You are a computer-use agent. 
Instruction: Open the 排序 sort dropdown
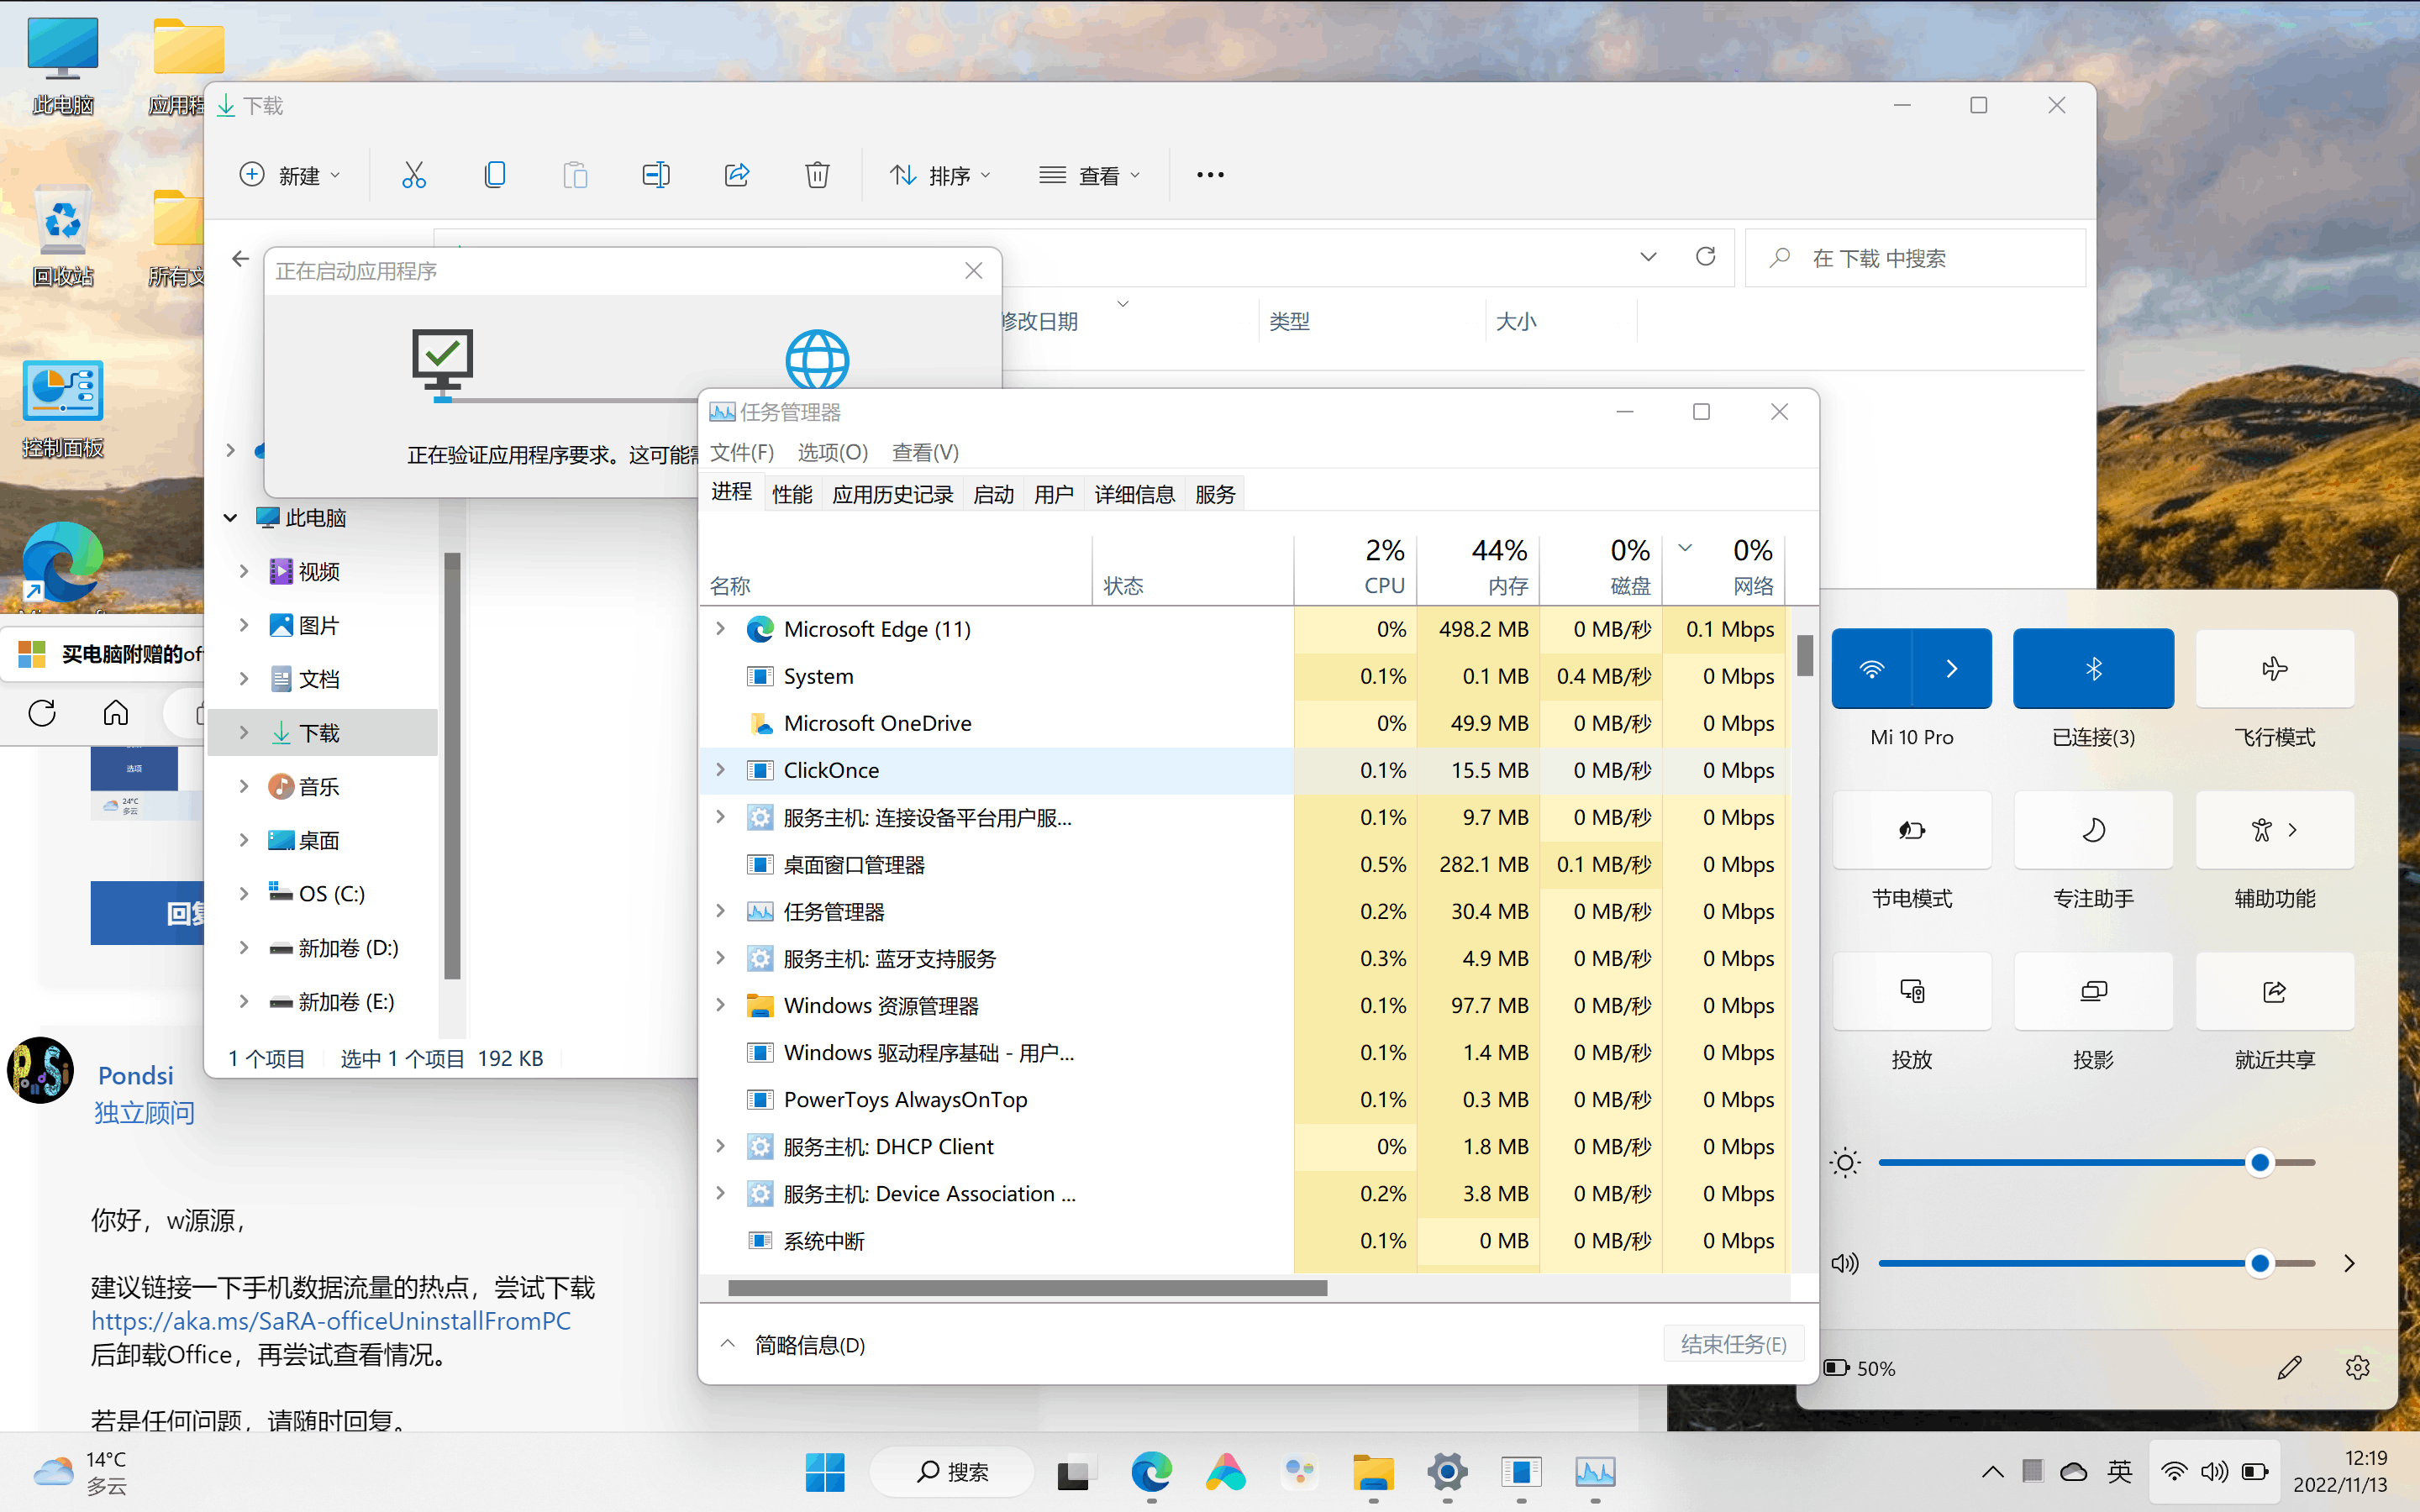[x=940, y=175]
